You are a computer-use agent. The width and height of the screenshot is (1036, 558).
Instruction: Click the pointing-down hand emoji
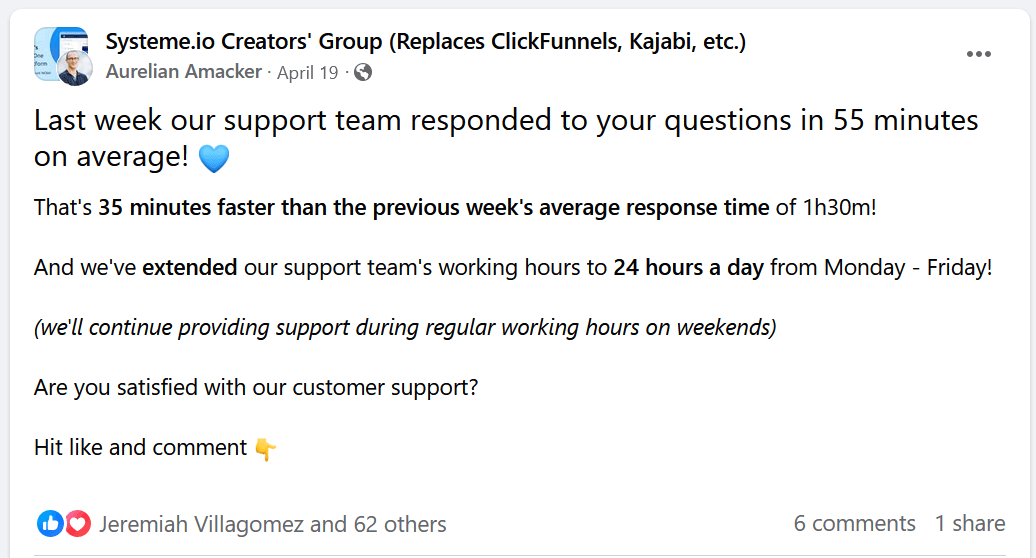point(265,449)
